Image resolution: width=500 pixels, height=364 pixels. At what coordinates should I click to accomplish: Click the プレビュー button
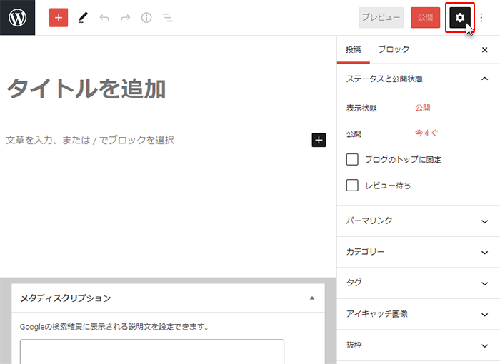tap(381, 18)
